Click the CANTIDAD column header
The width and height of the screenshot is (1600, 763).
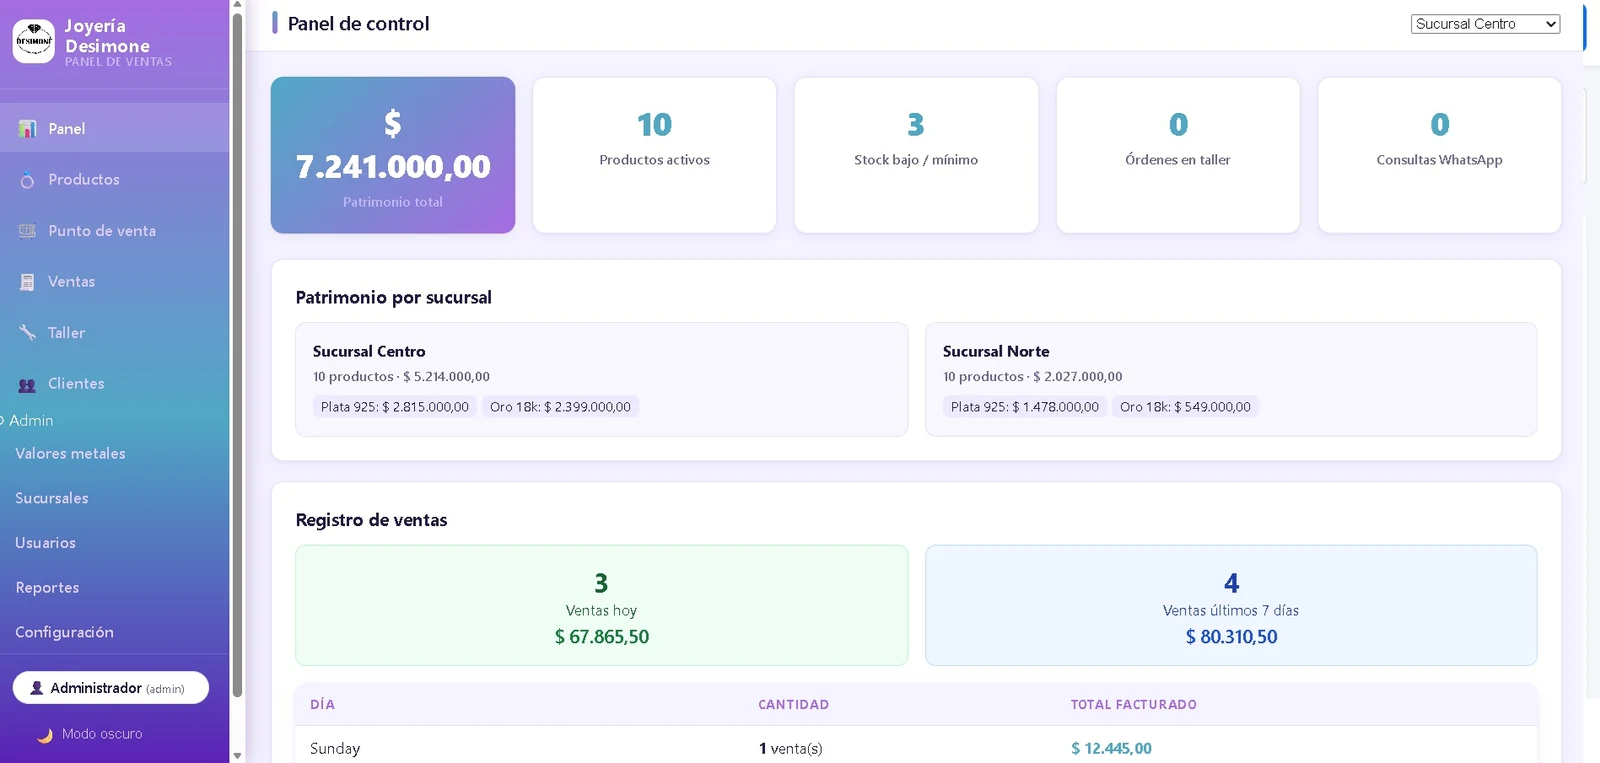pos(794,705)
